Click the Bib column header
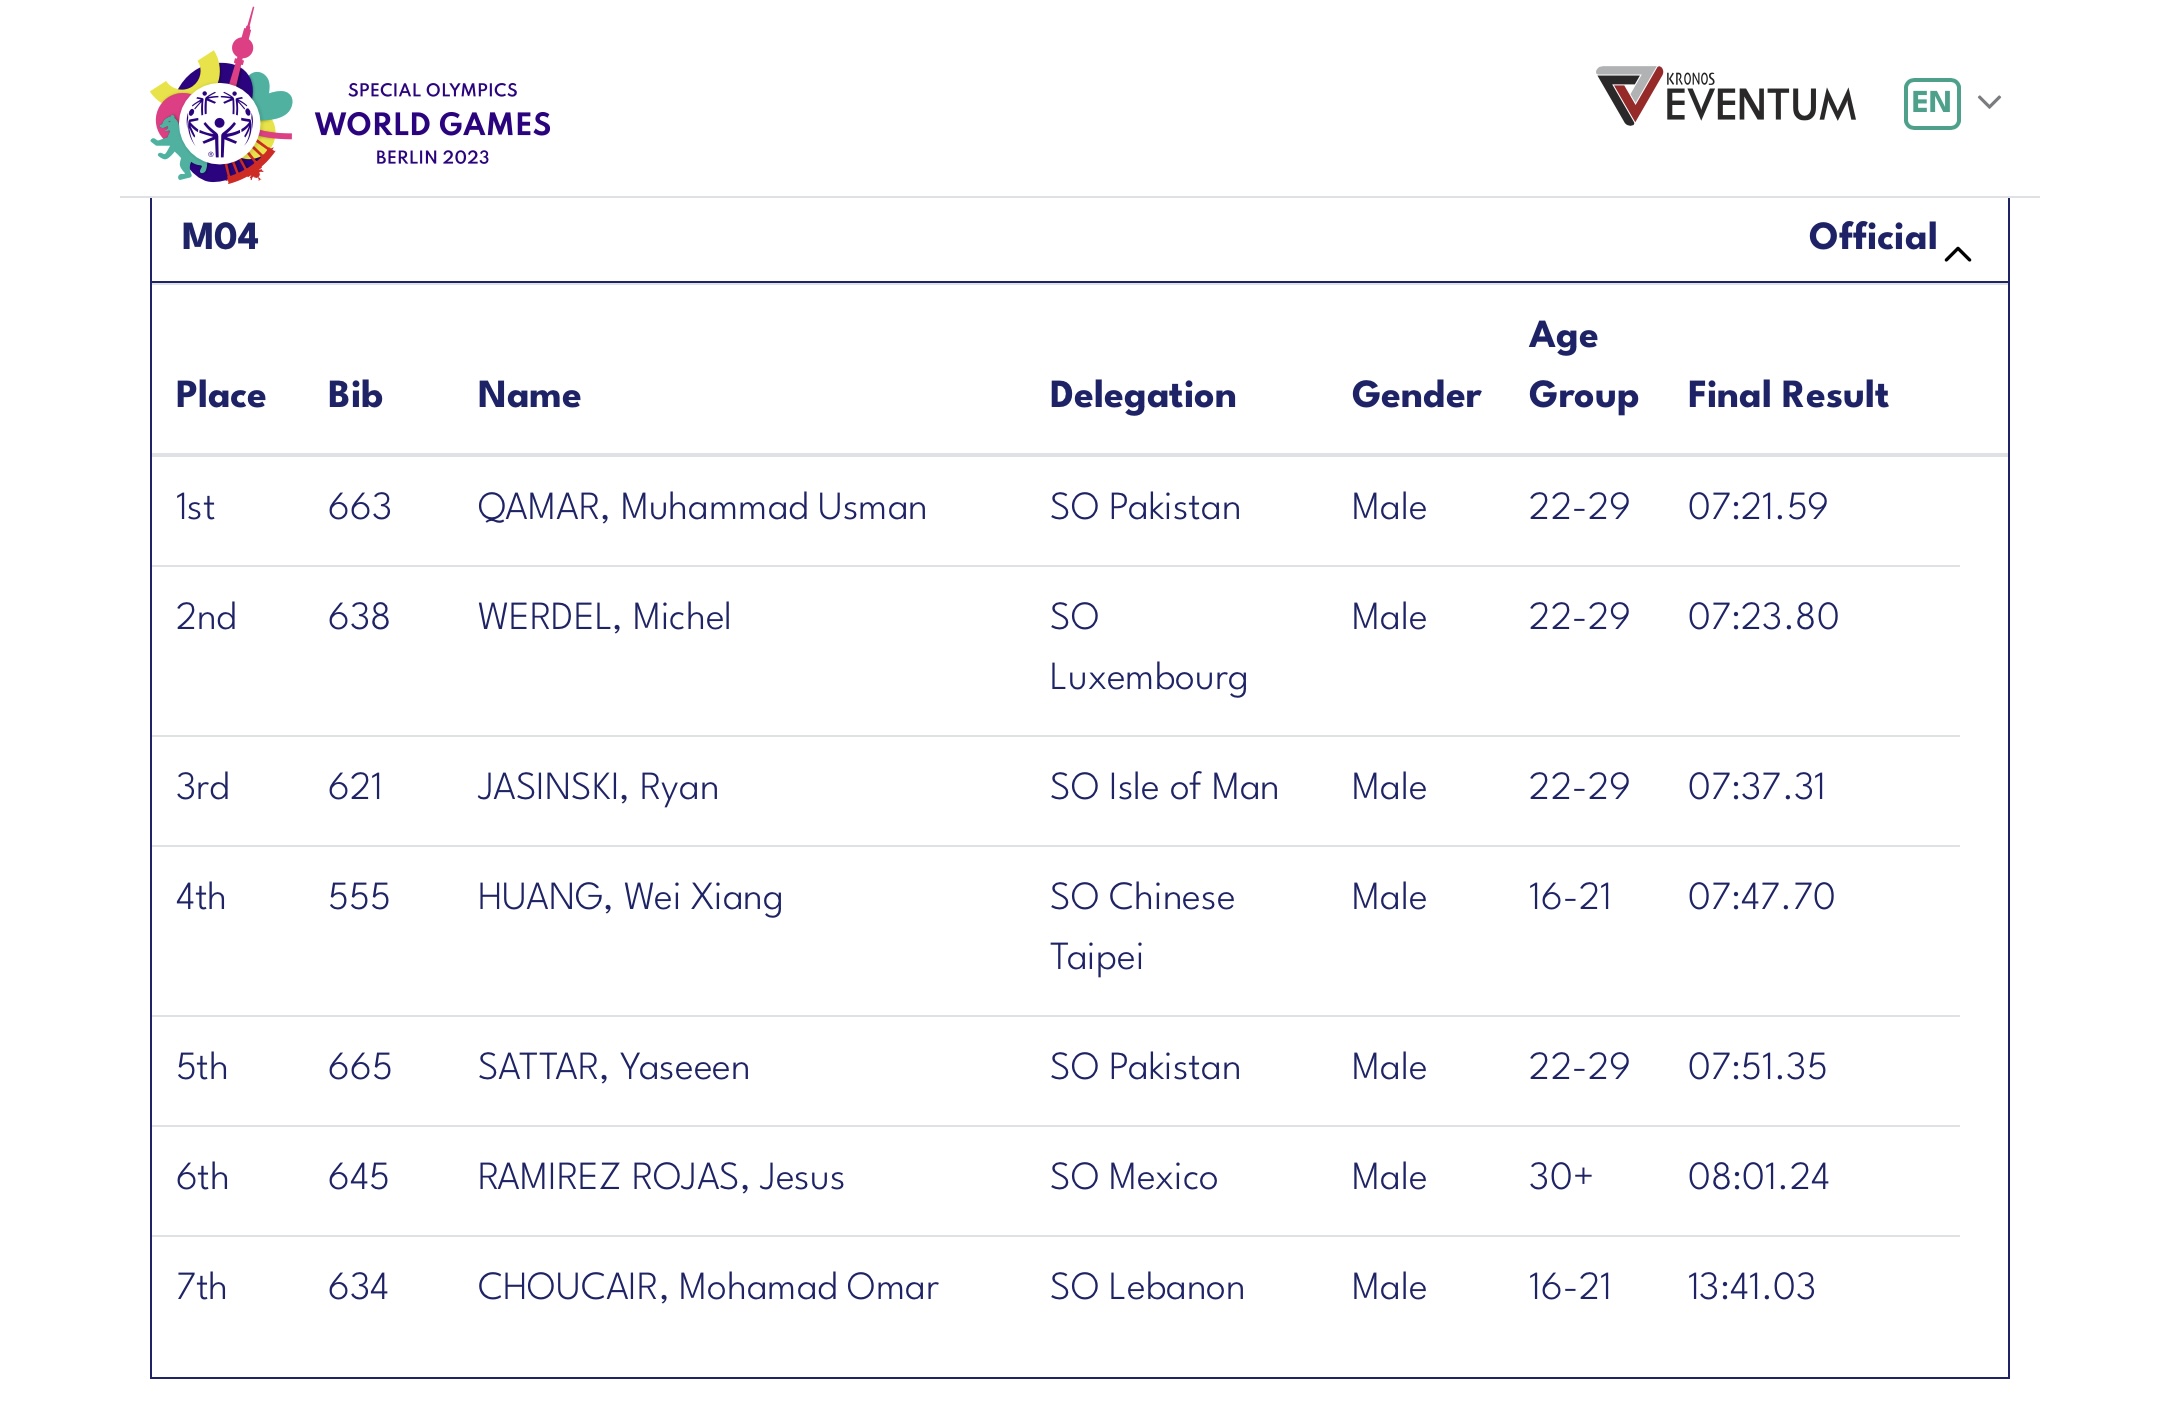Screen dimensions: 2160x1426 355,395
